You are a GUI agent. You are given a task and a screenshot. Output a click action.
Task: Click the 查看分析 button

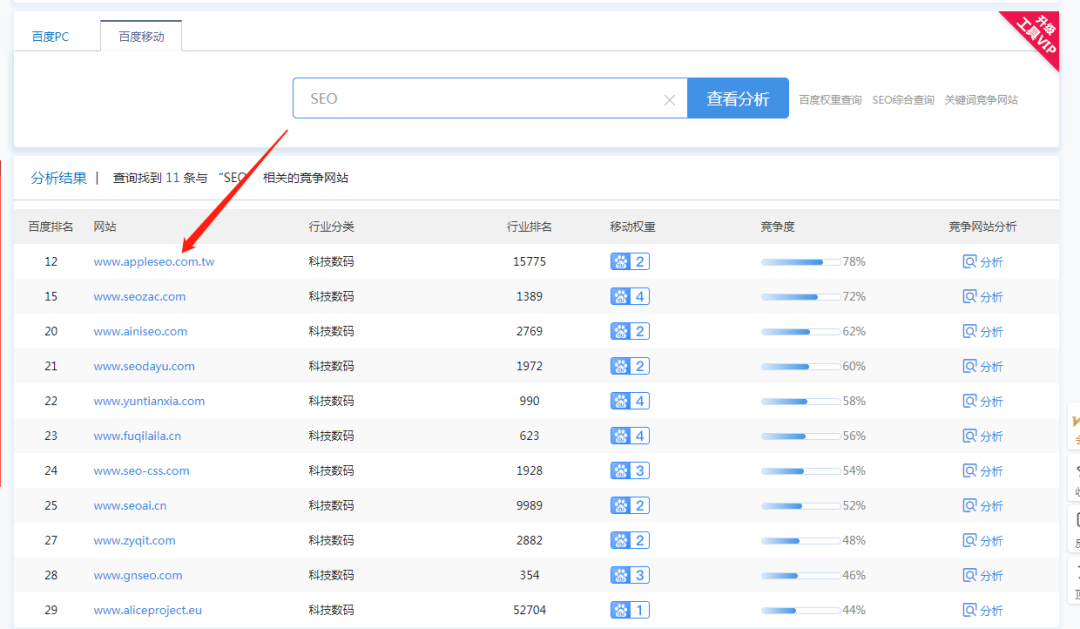(738, 99)
